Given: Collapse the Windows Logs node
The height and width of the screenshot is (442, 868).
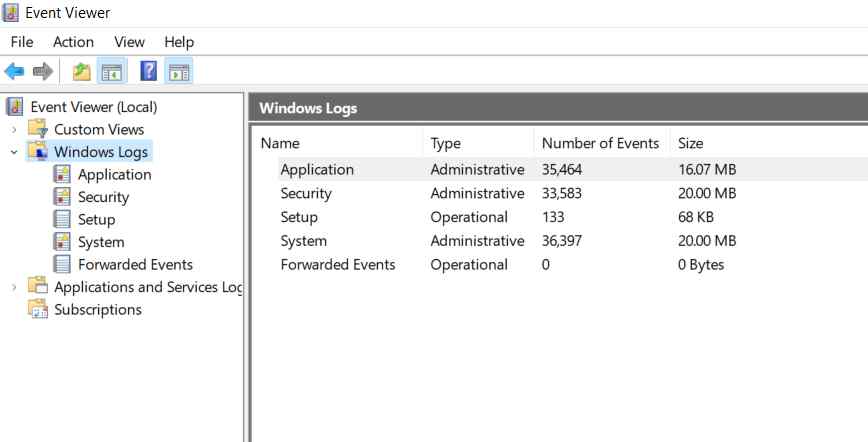Looking at the screenshot, I should 14,152.
